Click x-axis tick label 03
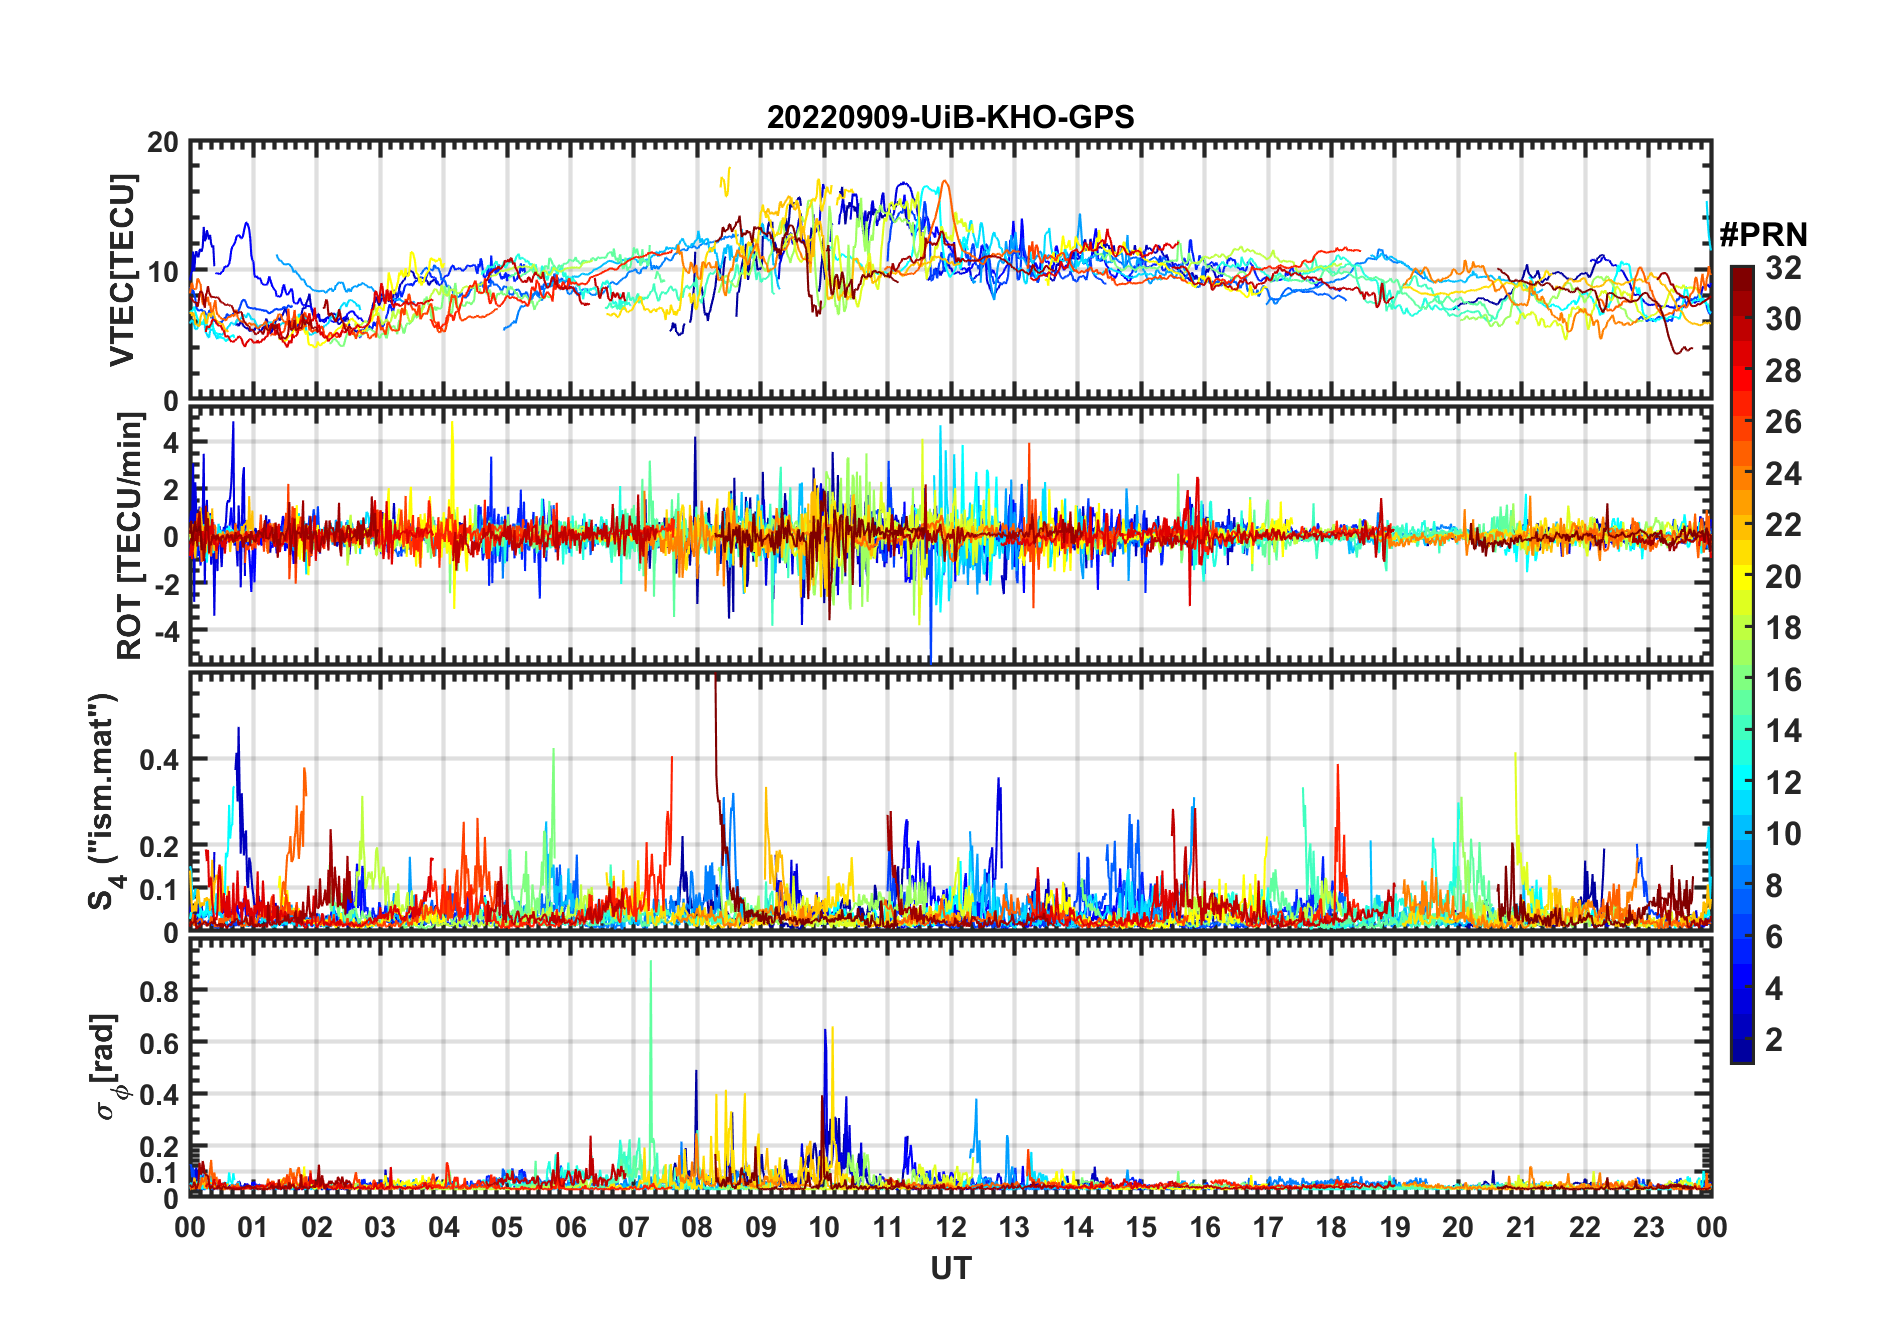This screenshot has height=1330, width=1902. (380, 1227)
